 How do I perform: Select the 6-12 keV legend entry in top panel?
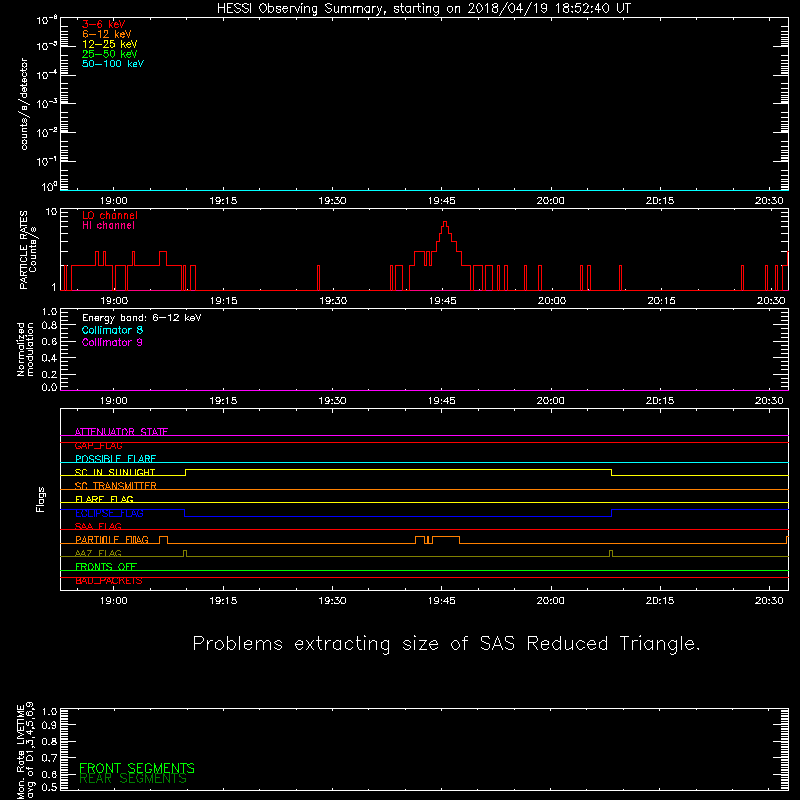[107, 34]
